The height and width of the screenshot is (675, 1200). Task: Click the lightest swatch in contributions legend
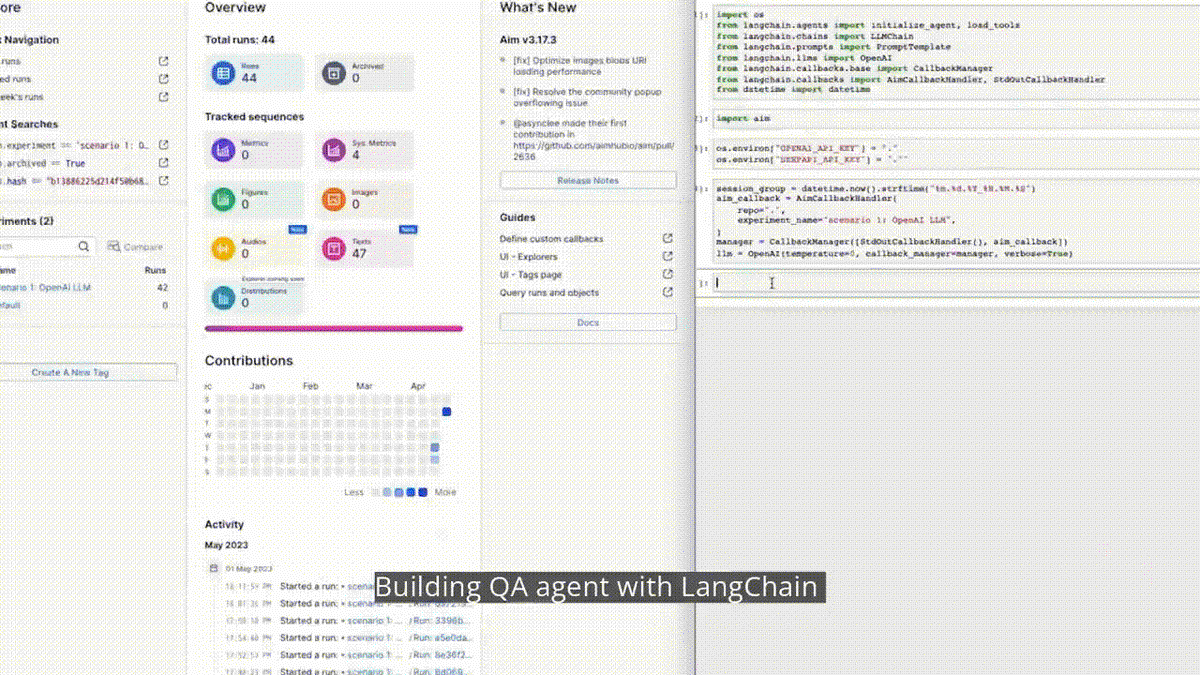[x=375, y=492]
